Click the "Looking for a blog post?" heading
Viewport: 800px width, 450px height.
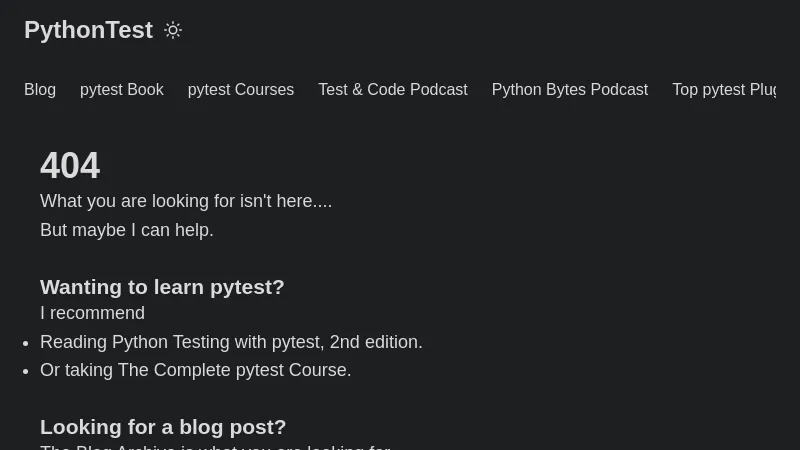163,427
